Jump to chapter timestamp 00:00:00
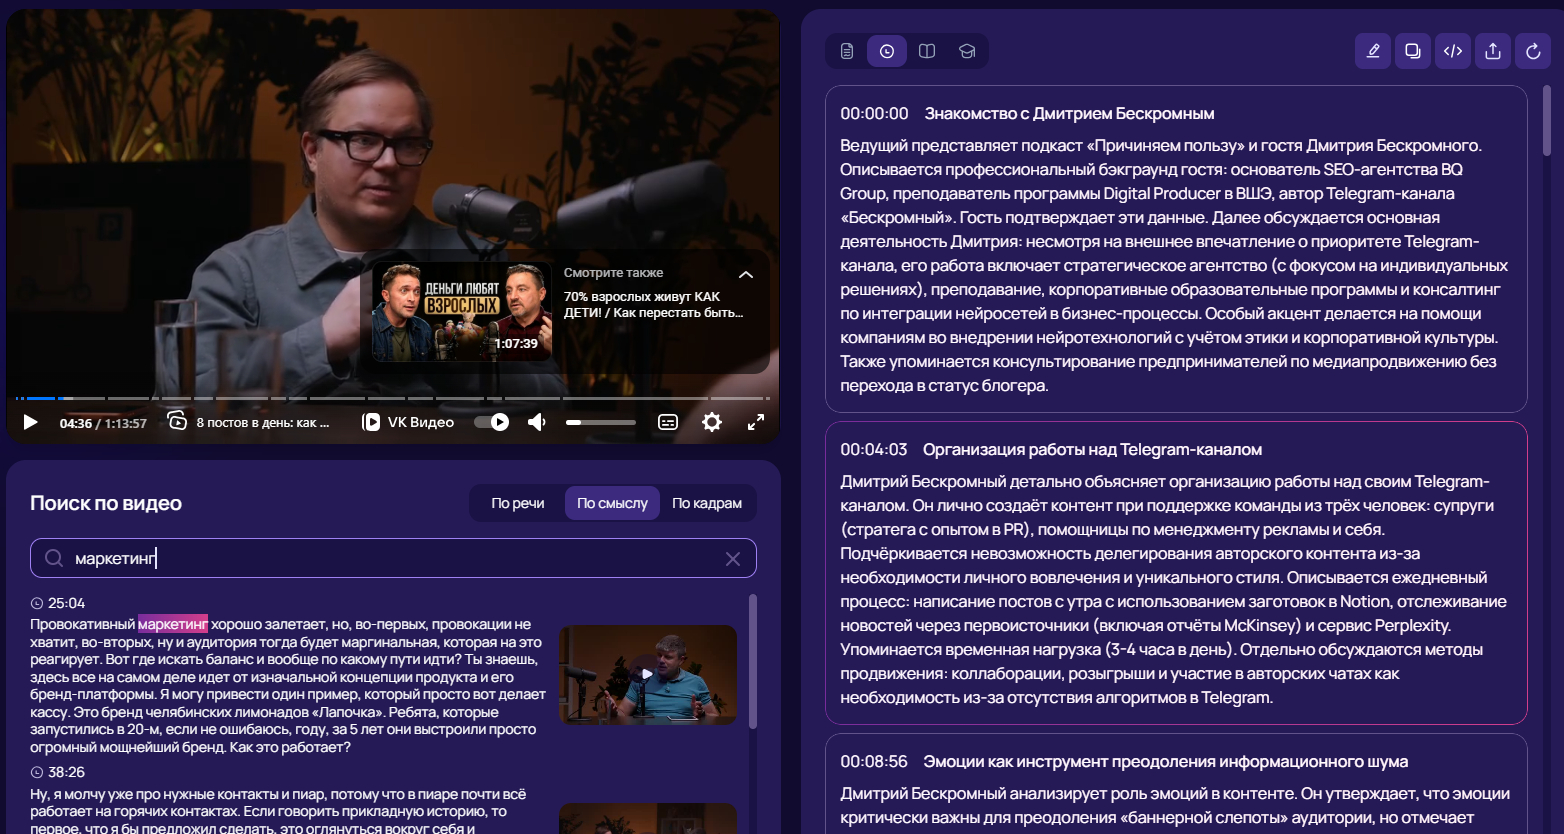The width and height of the screenshot is (1564, 834). (874, 114)
